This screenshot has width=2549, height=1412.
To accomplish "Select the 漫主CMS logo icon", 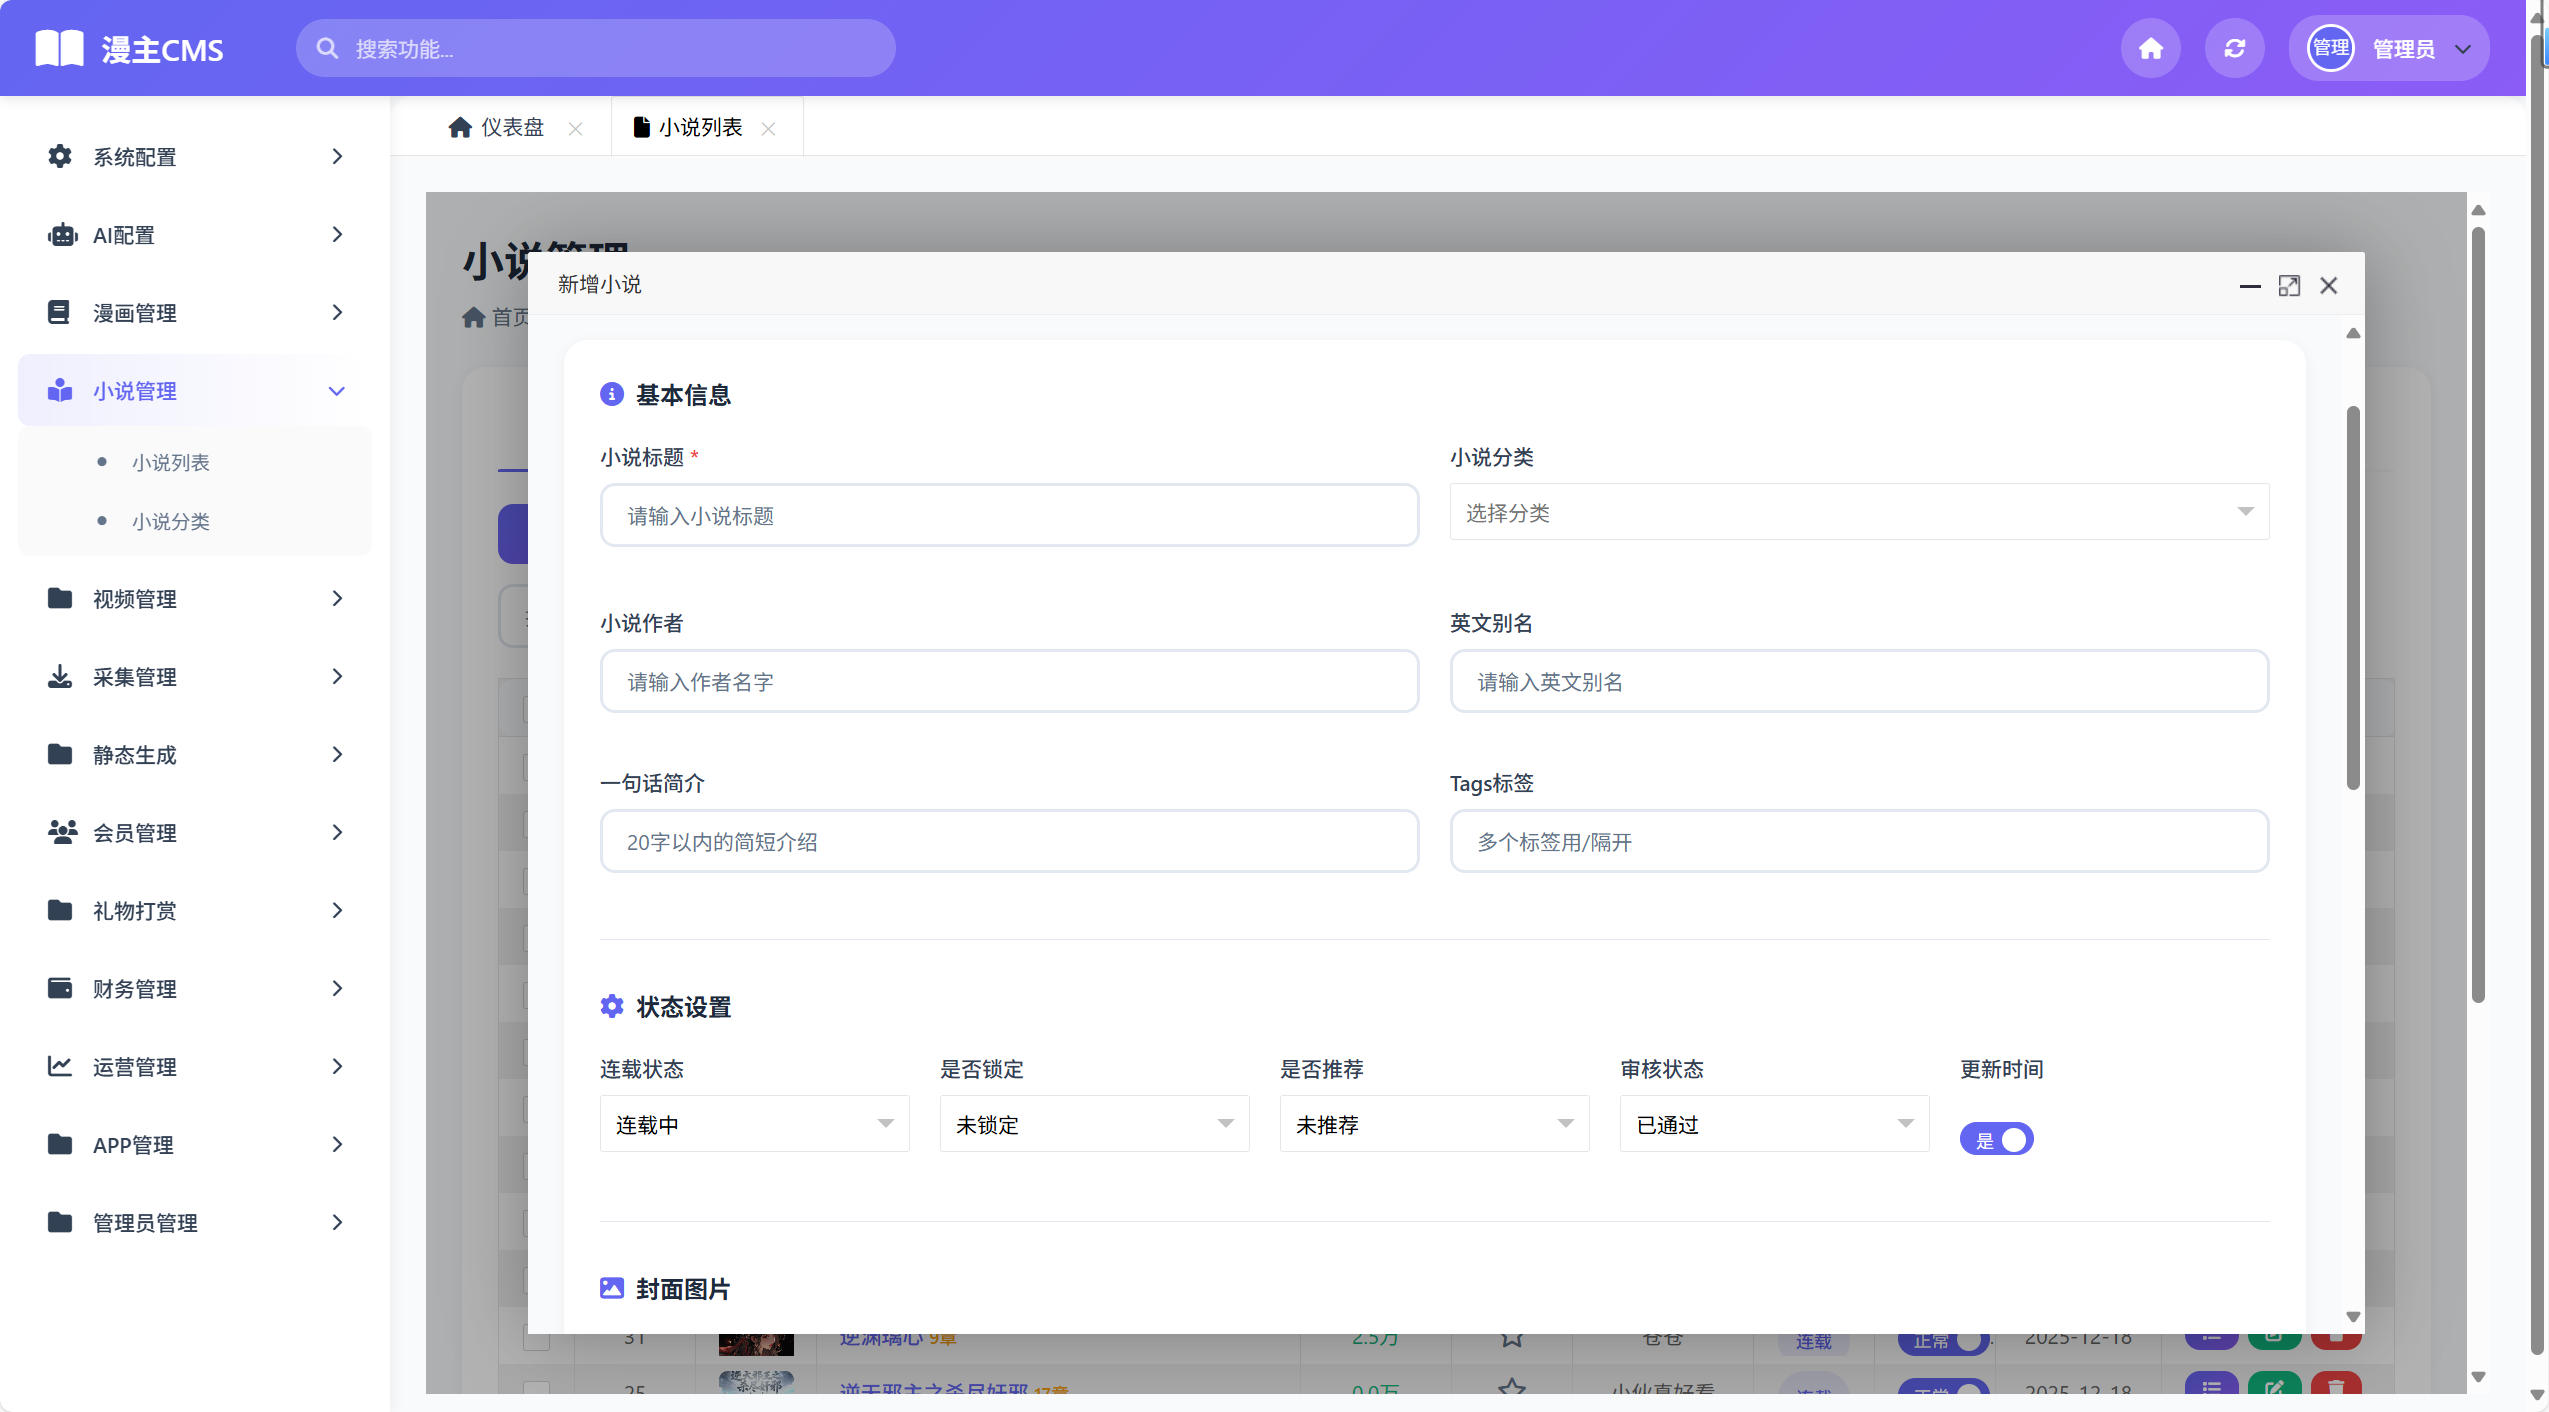I will (x=58, y=47).
